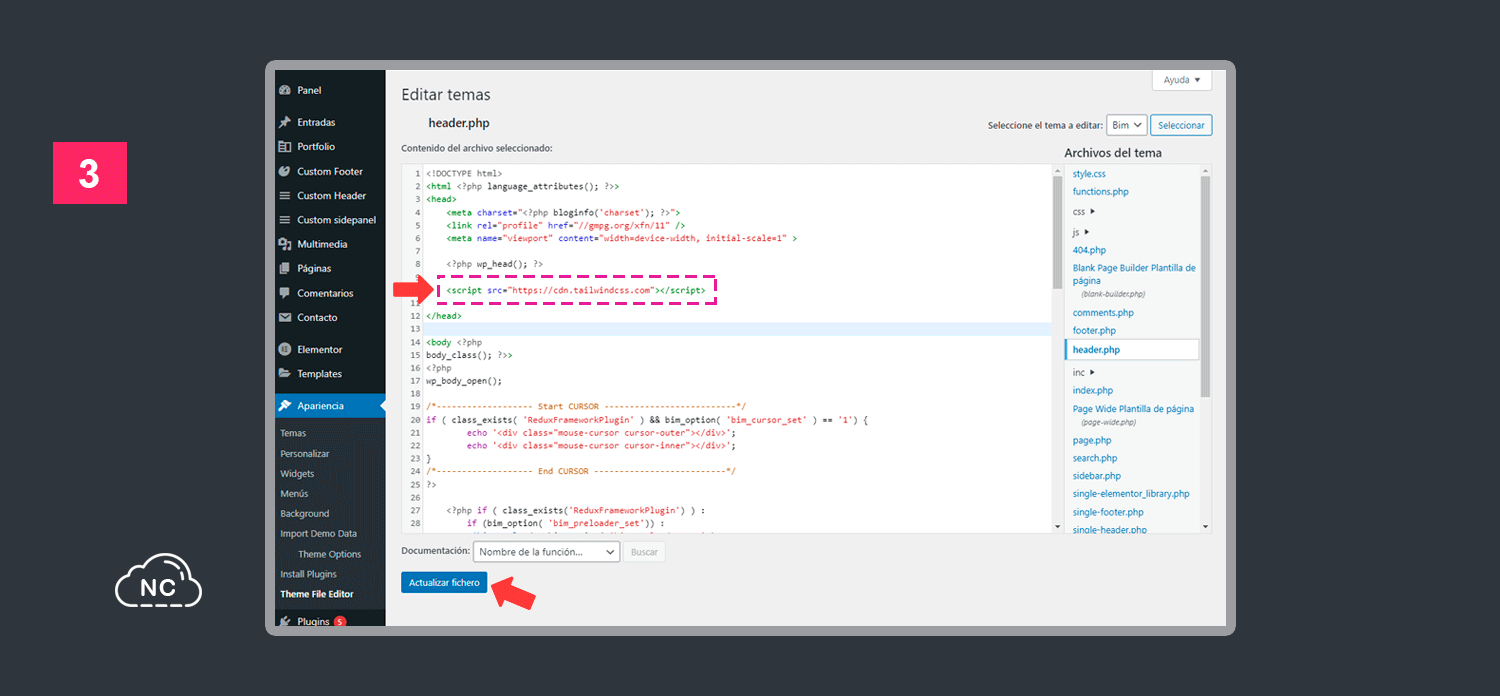Screen dimensions: 1500x696
Task: Open page.php theme file
Action: point(1092,440)
